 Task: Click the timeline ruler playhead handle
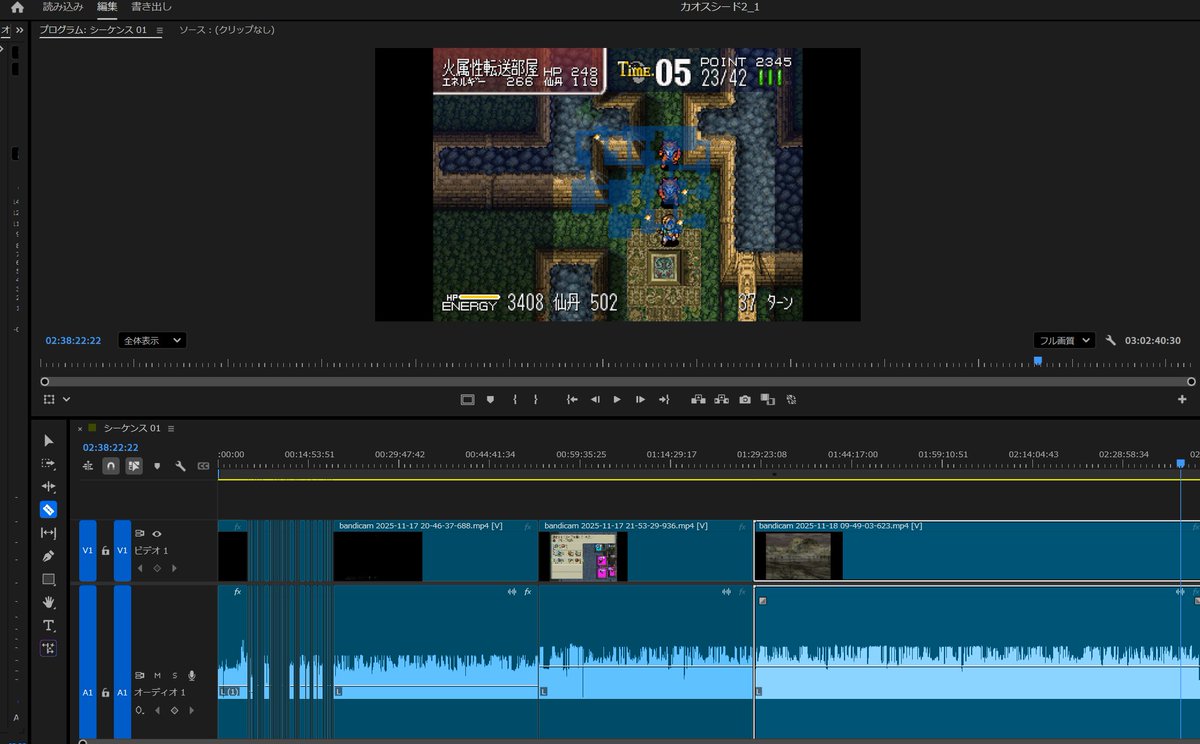1181,463
